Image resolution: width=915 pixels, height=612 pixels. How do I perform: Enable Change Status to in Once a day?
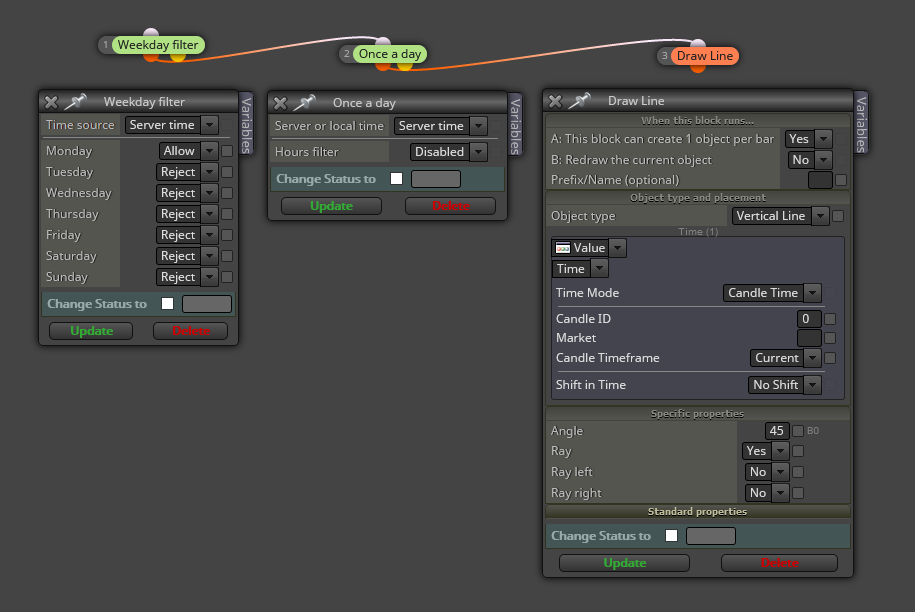pyautogui.click(x=396, y=179)
